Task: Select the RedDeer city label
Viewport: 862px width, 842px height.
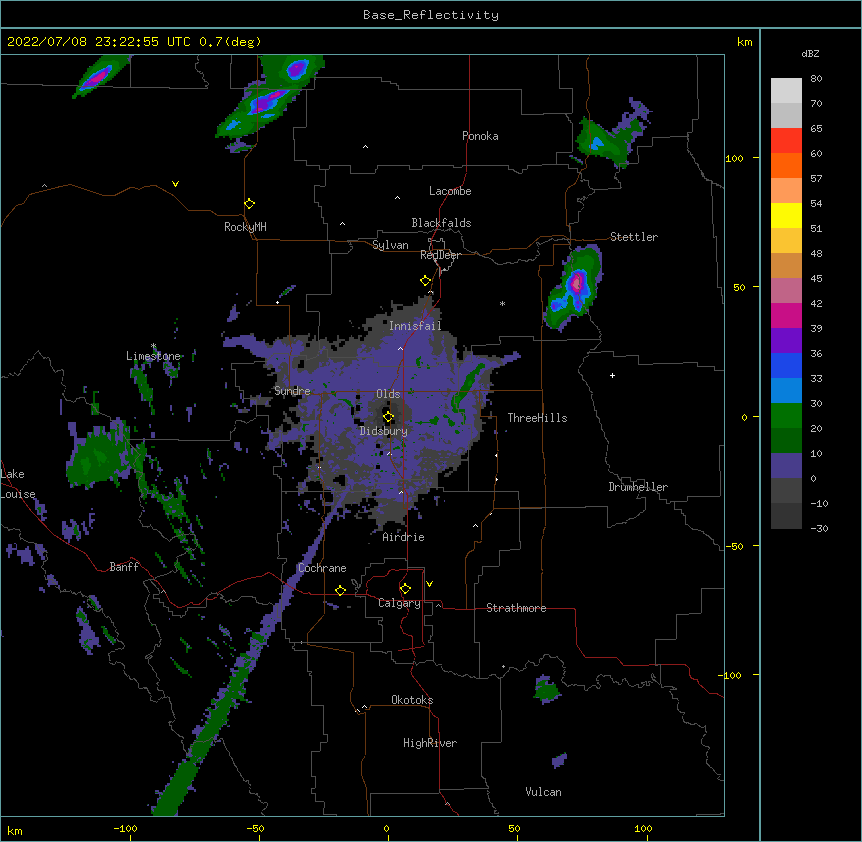Action: [440, 255]
